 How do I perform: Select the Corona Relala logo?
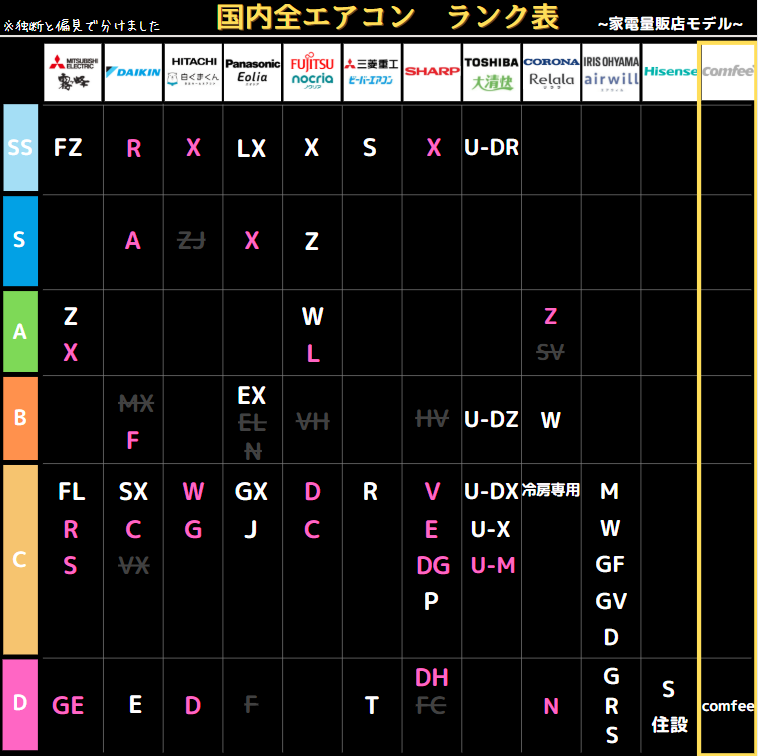(x=552, y=73)
